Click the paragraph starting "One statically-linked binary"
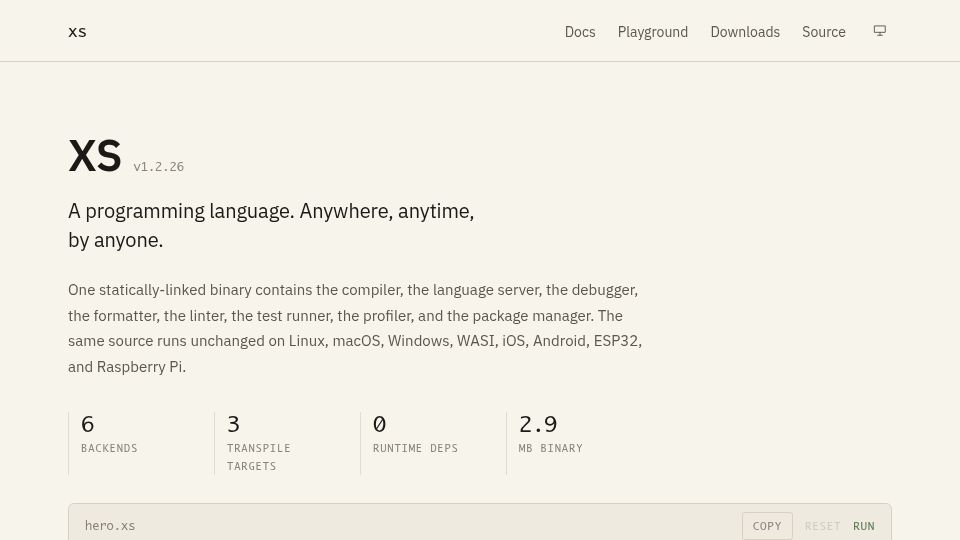960x540 pixels. pyautogui.click(x=355, y=328)
